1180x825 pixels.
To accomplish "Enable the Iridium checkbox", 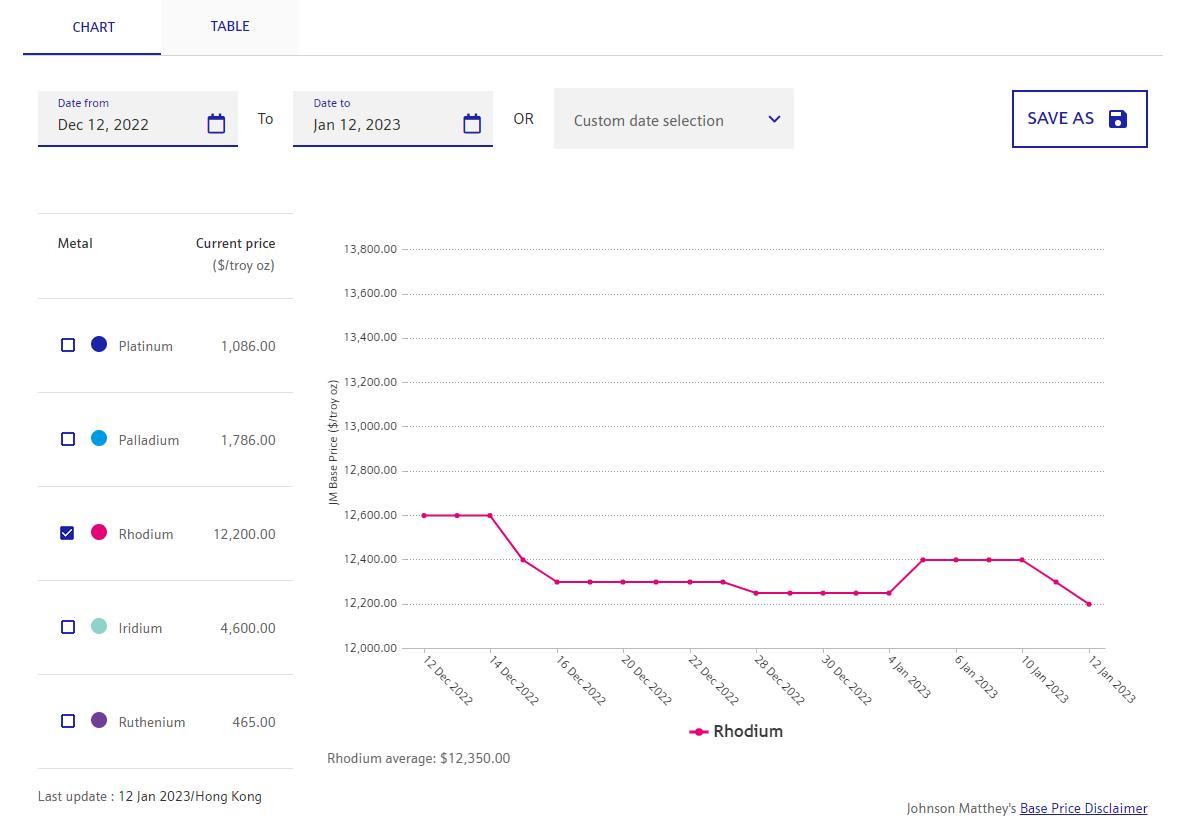I will click(x=68, y=627).
